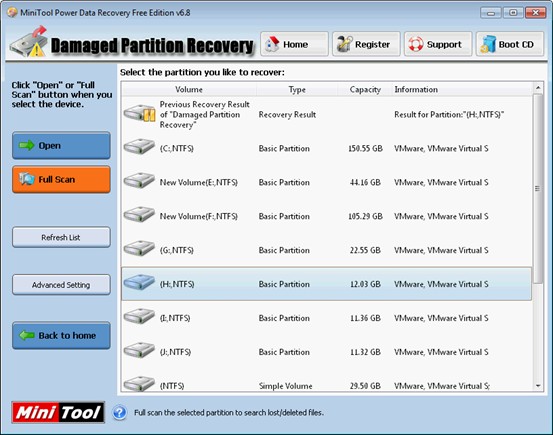Go Back to home
Screen dimensions: 553x435
61,335
